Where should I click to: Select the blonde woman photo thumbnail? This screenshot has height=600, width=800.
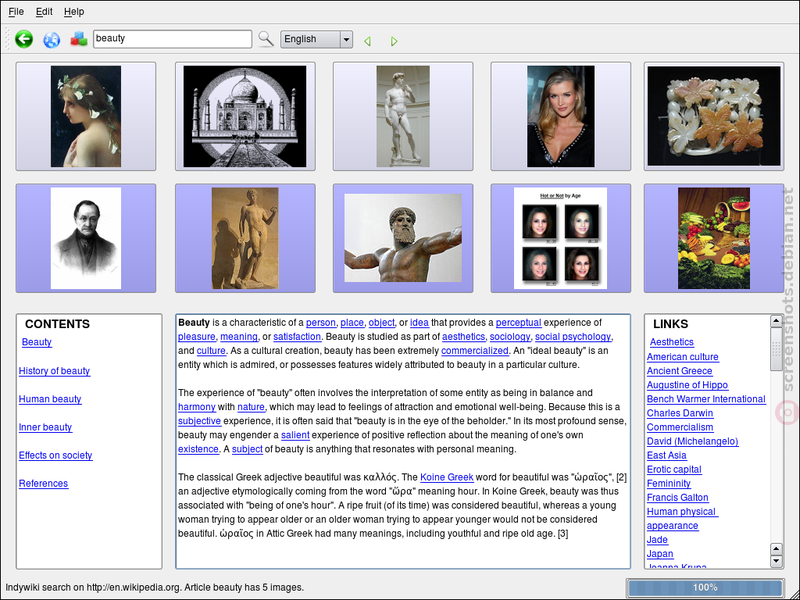[561, 116]
